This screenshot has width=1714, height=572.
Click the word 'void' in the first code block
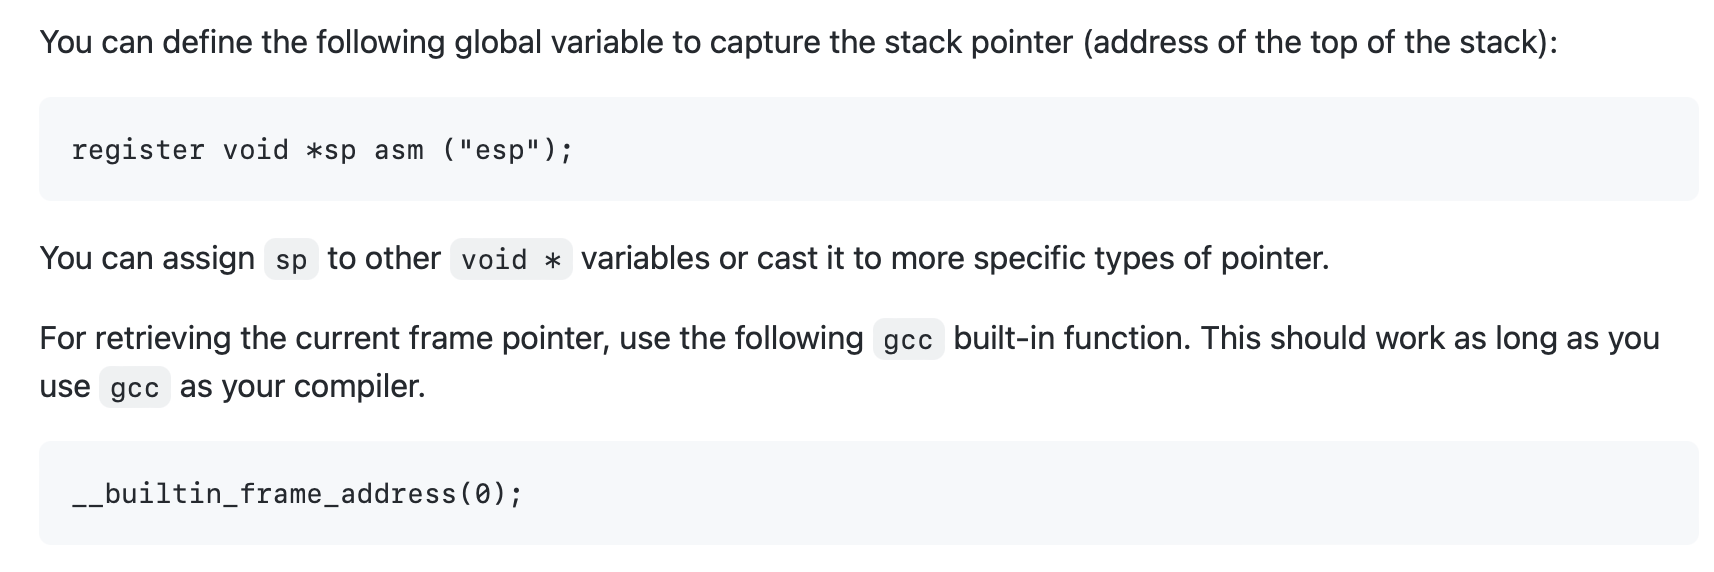pos(255,150)
